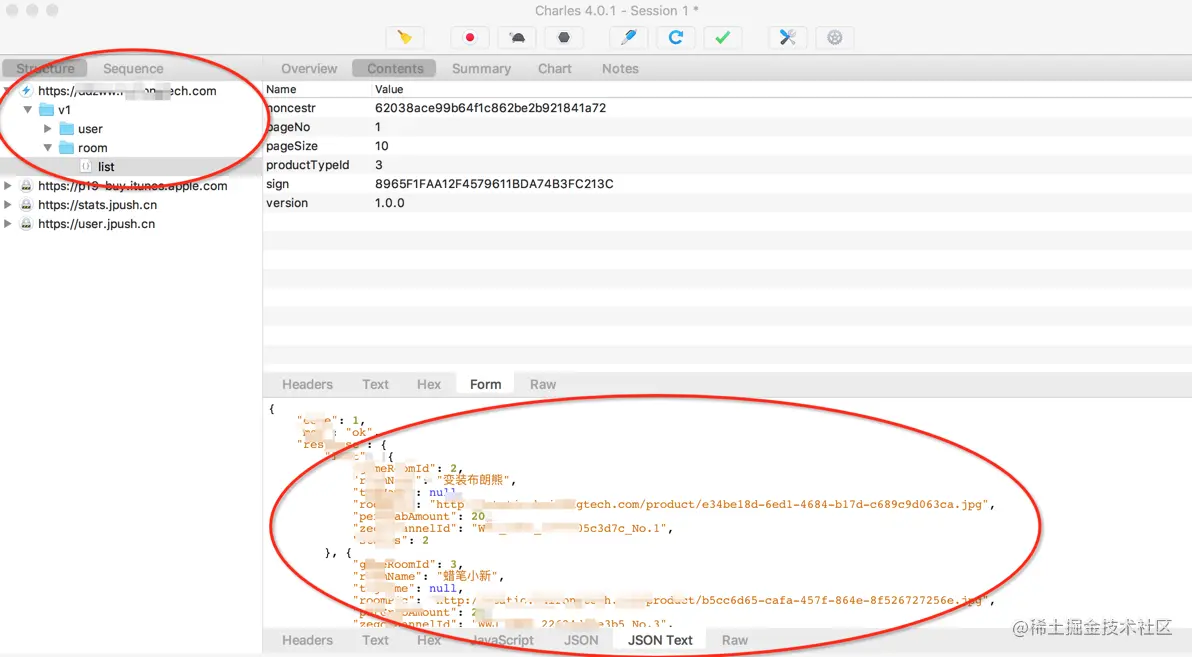This screenshot has height=657, width=1192.
Task: Select the noncestr parameter row
Action: tap(727, 108)
